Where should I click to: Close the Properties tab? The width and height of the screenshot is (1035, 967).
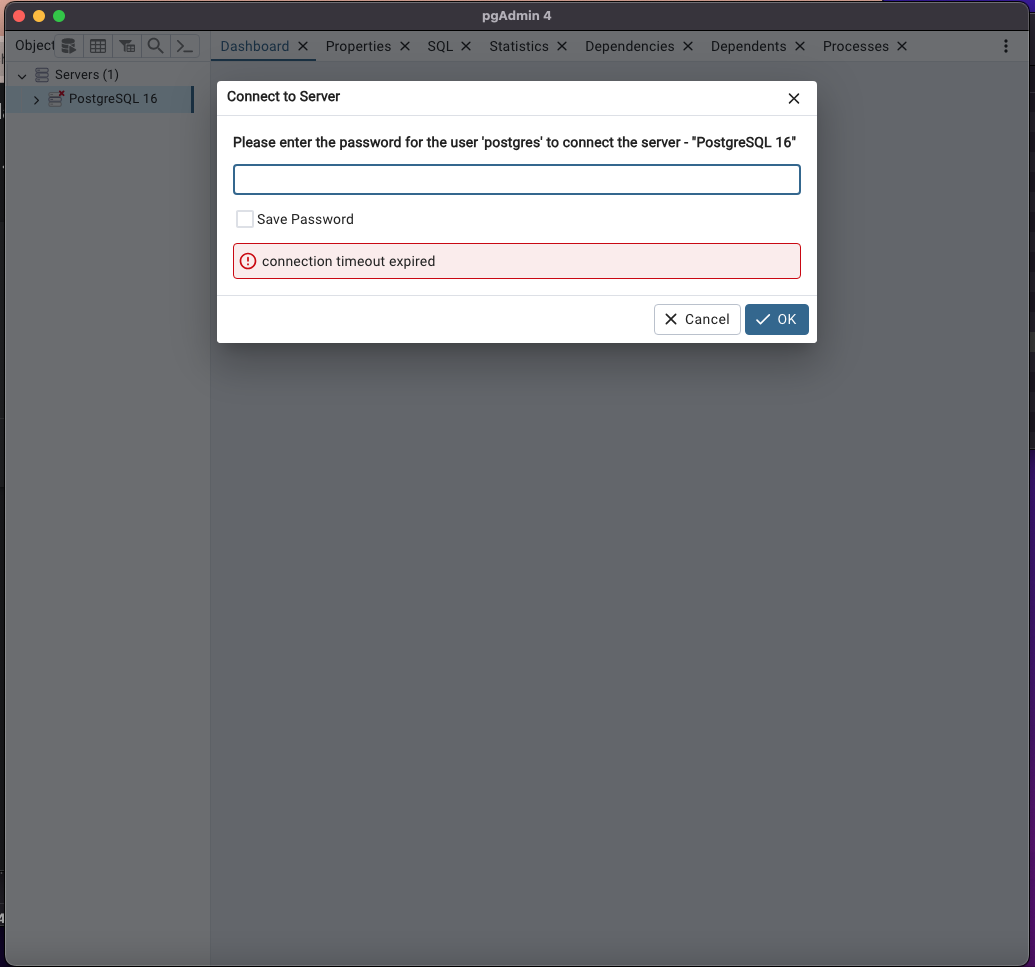(404, 45)
